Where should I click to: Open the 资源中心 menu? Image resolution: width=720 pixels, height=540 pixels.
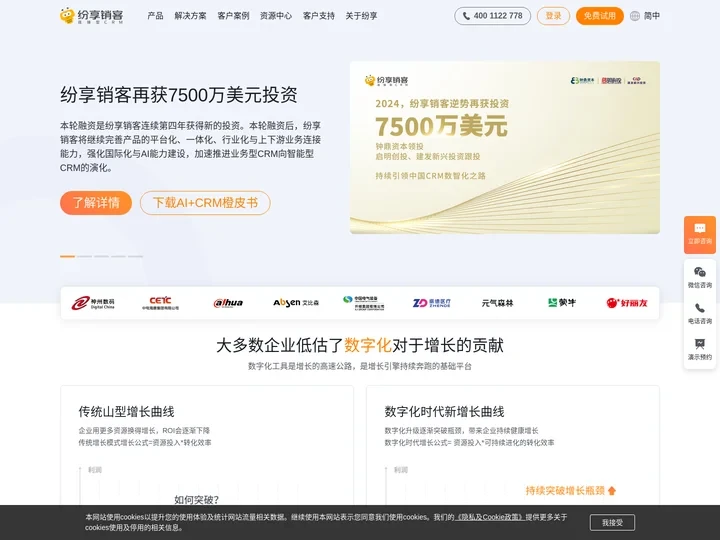(x=276, y=16)
